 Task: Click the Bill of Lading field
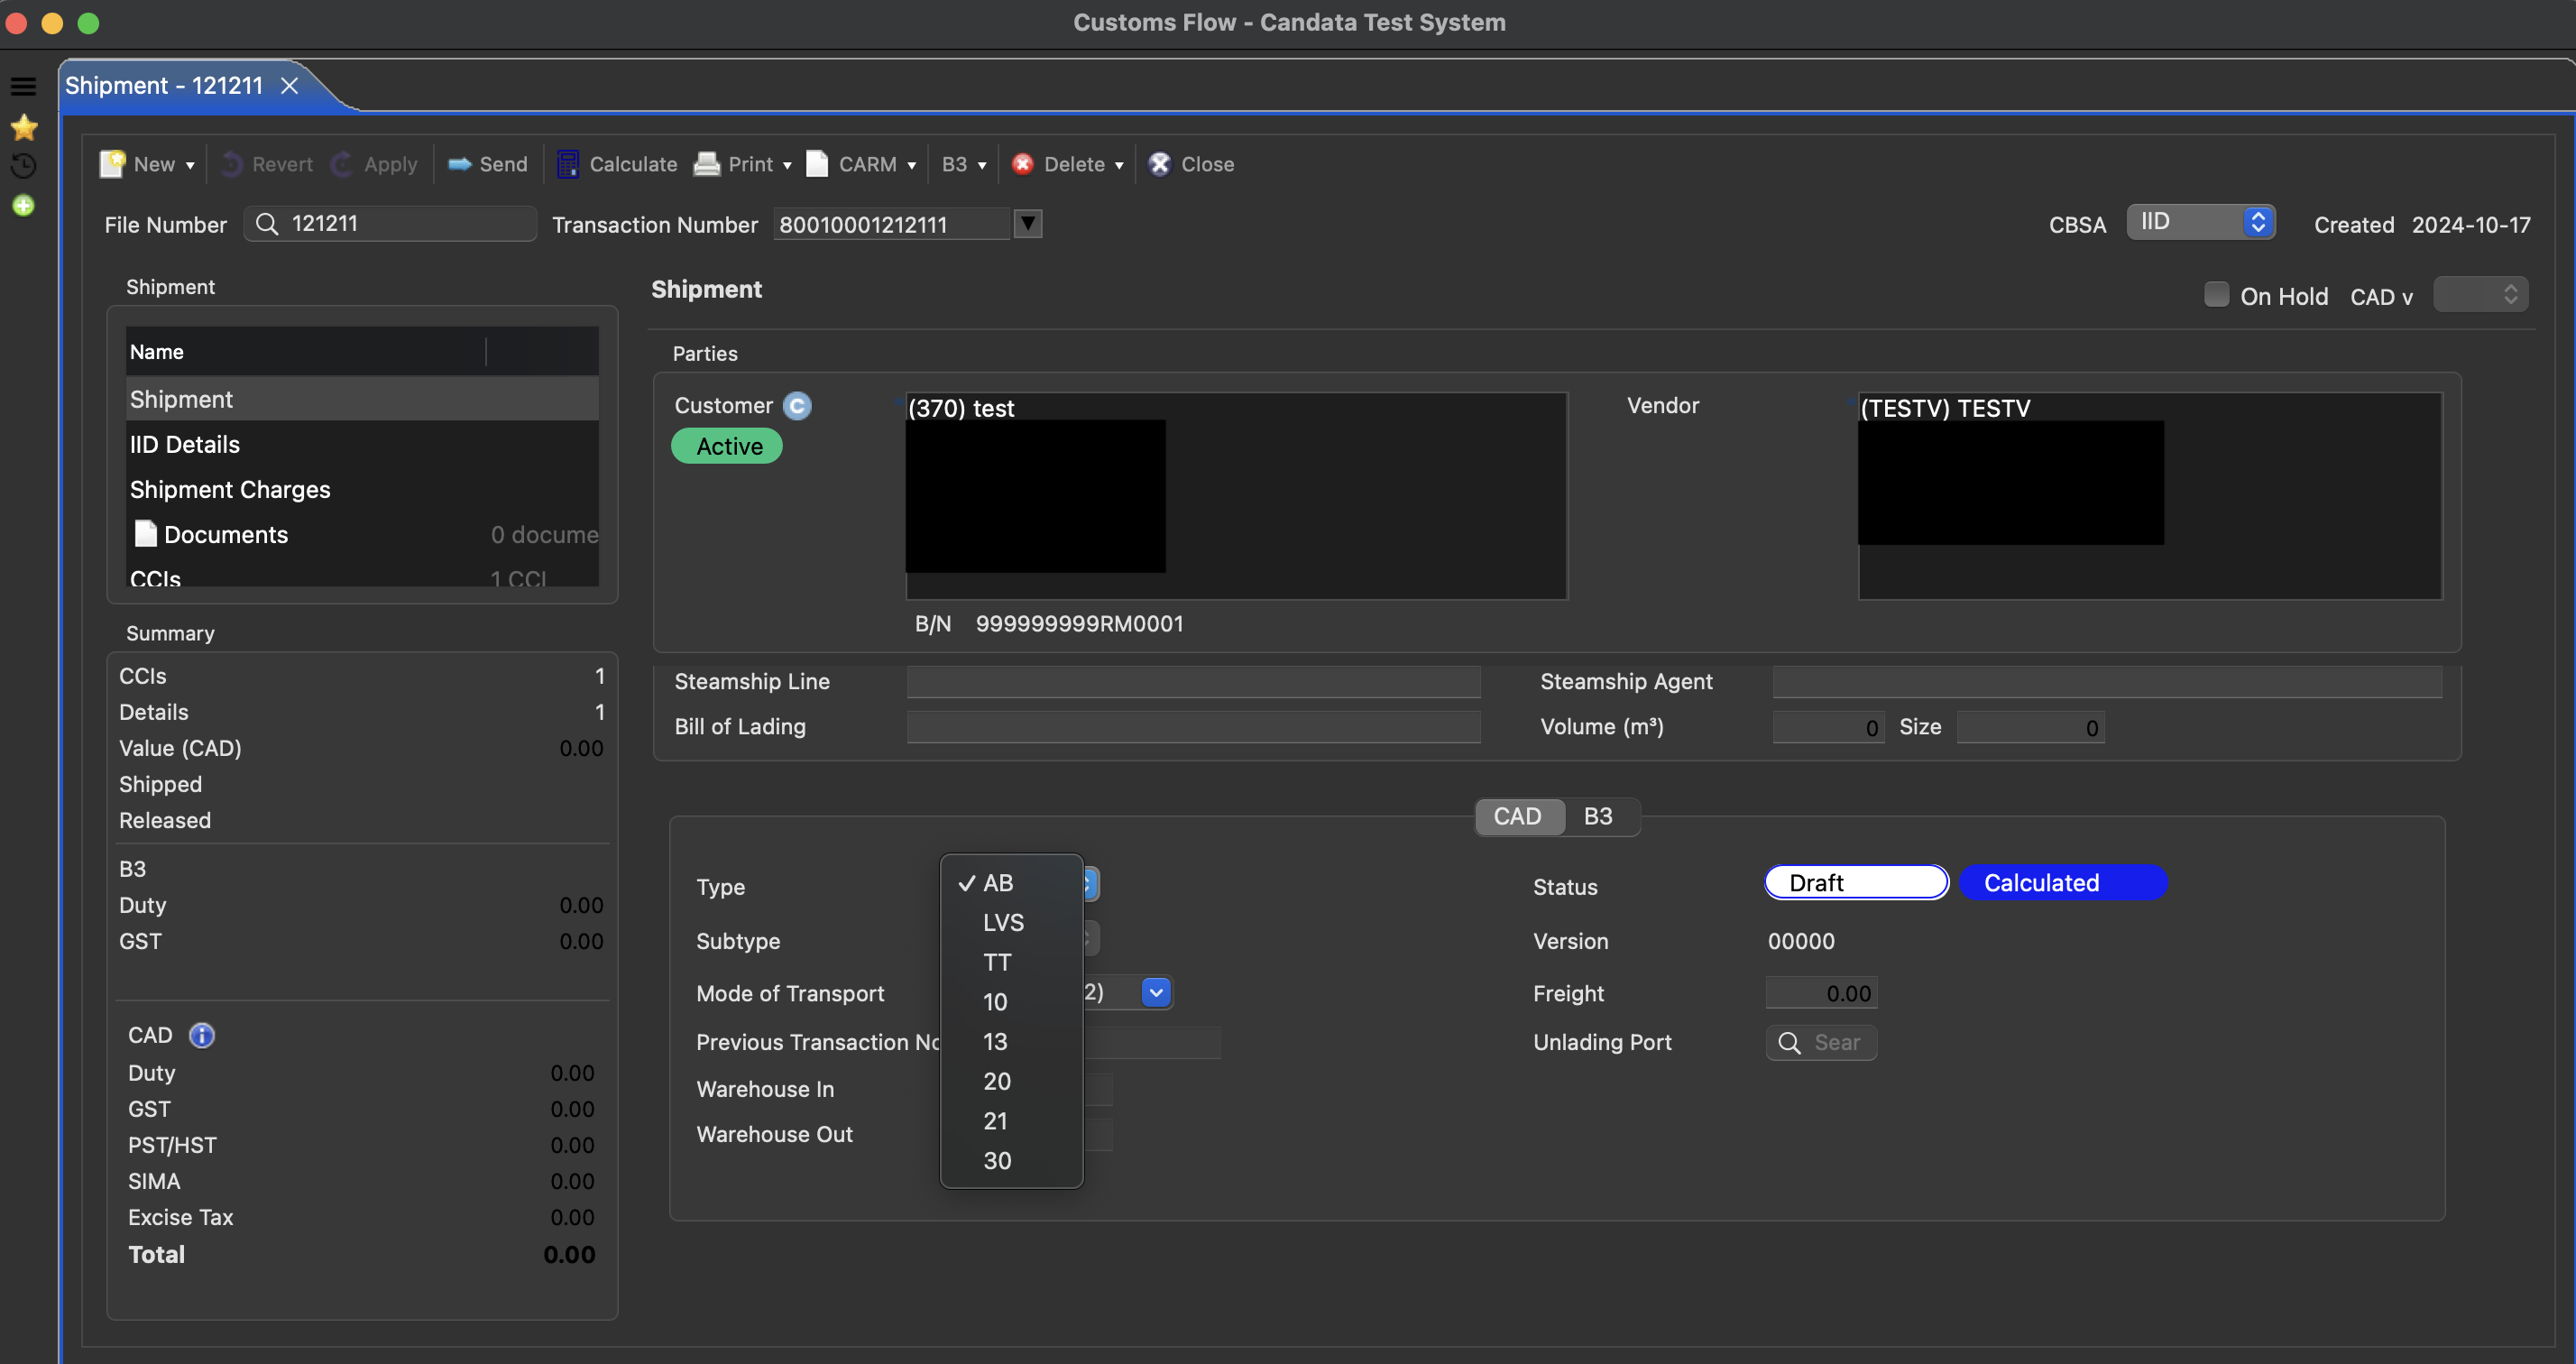coord(1193,727)
